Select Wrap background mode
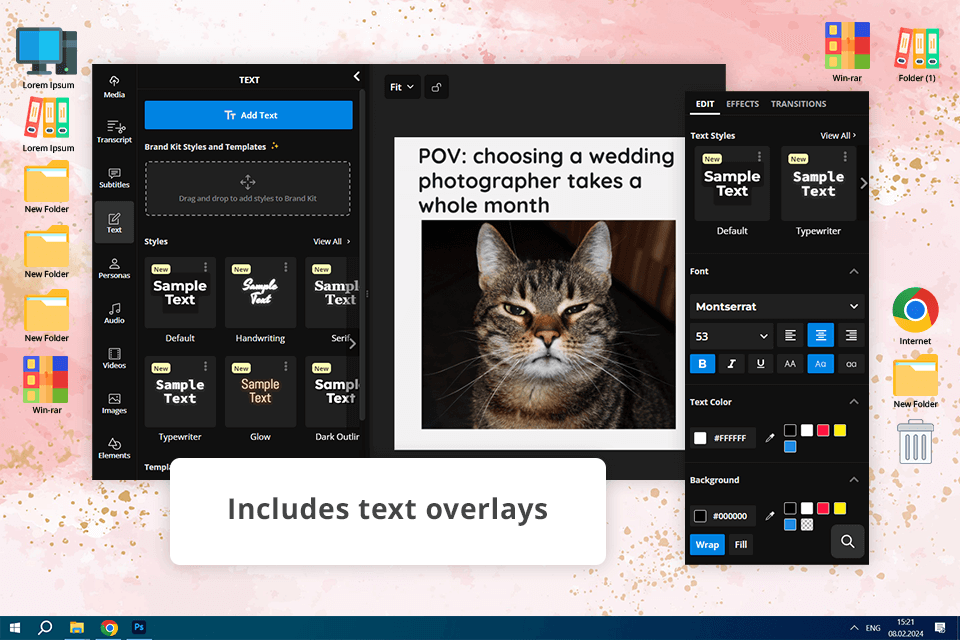 click(x=707, y=544)
